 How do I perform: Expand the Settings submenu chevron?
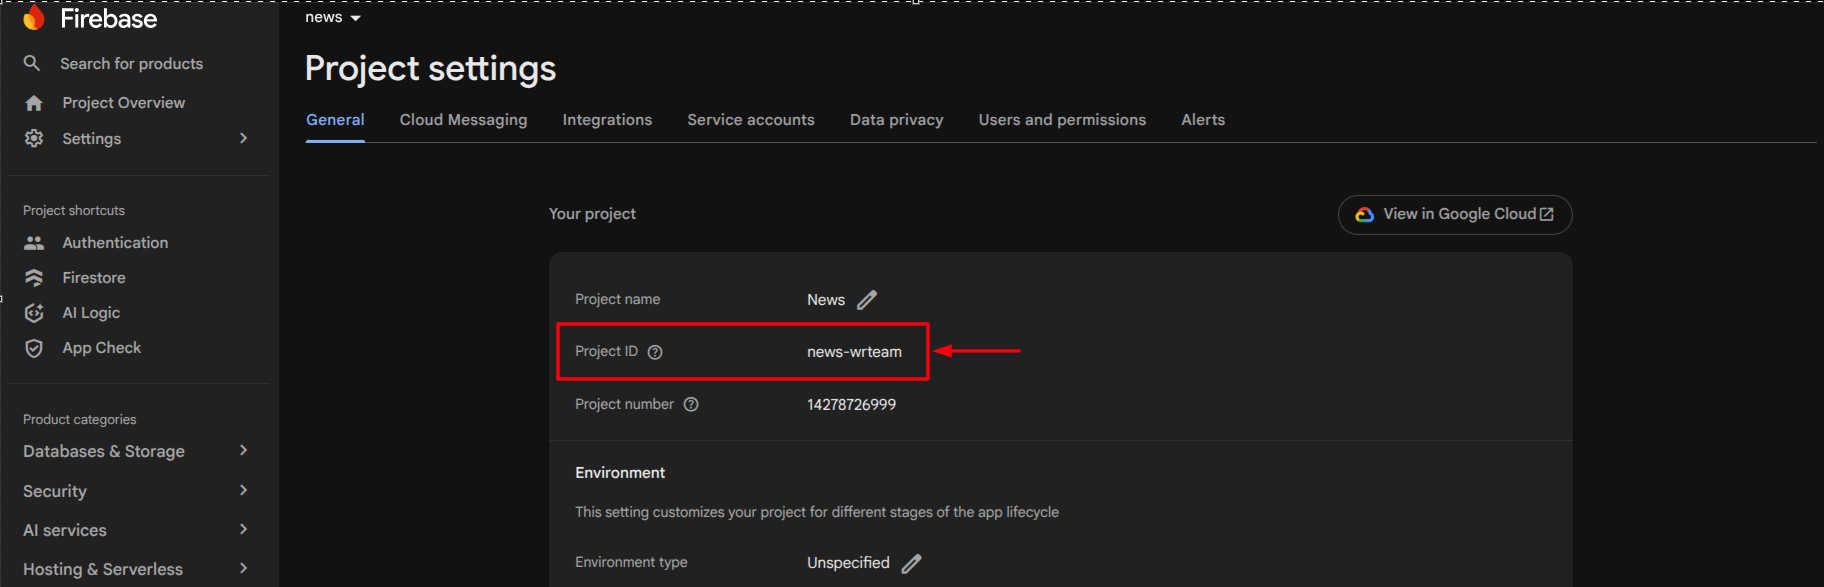[243, 138]
